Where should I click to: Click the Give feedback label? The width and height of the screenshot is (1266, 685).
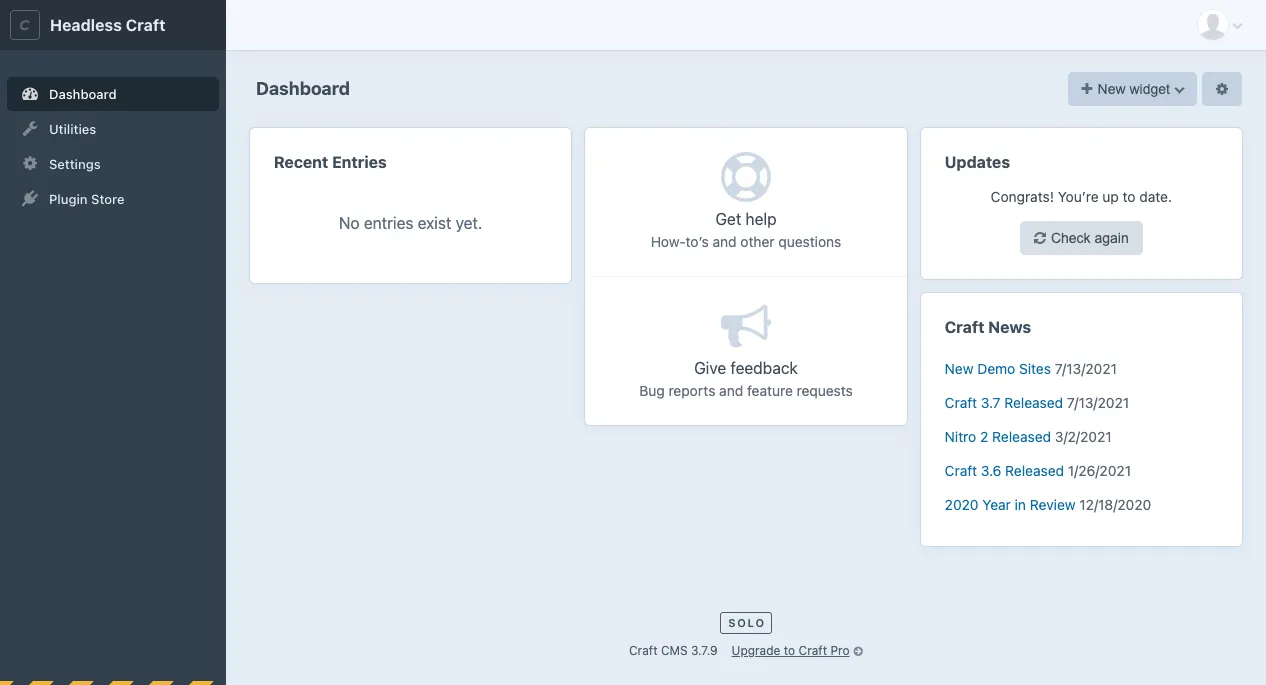[746, 368]
